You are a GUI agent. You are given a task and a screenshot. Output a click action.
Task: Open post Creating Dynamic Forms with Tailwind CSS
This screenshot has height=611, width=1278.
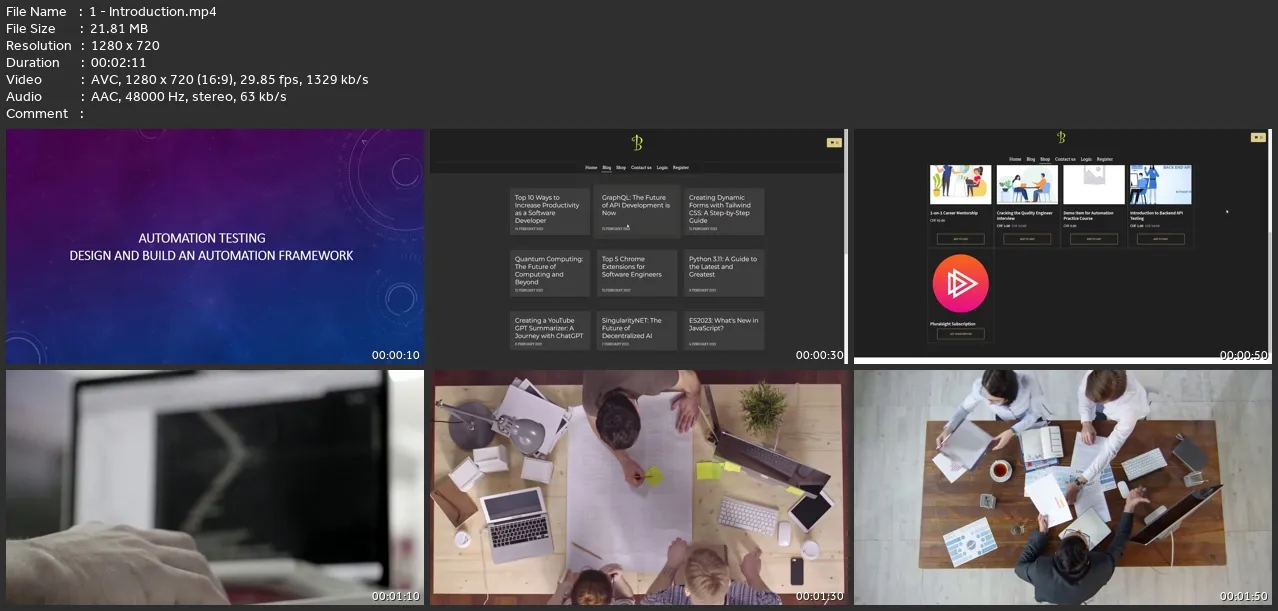click(x=724, y=211)
